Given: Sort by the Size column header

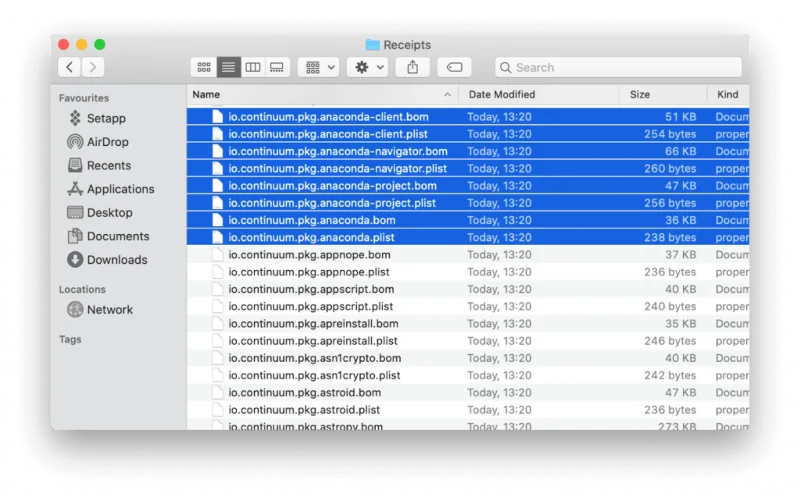Looking at the screenshot, I should click(639, 94).
